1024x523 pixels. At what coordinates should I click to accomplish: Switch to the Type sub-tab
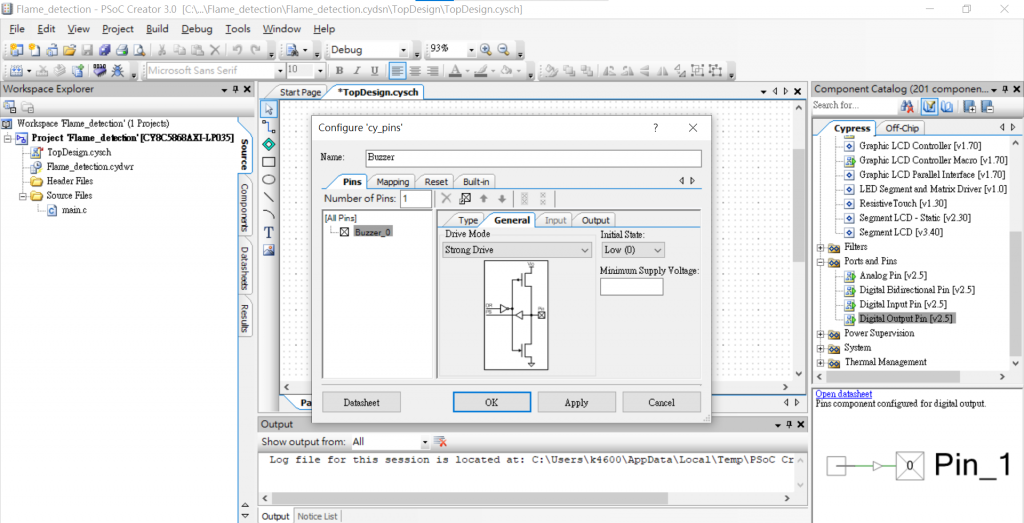[468, 220]
